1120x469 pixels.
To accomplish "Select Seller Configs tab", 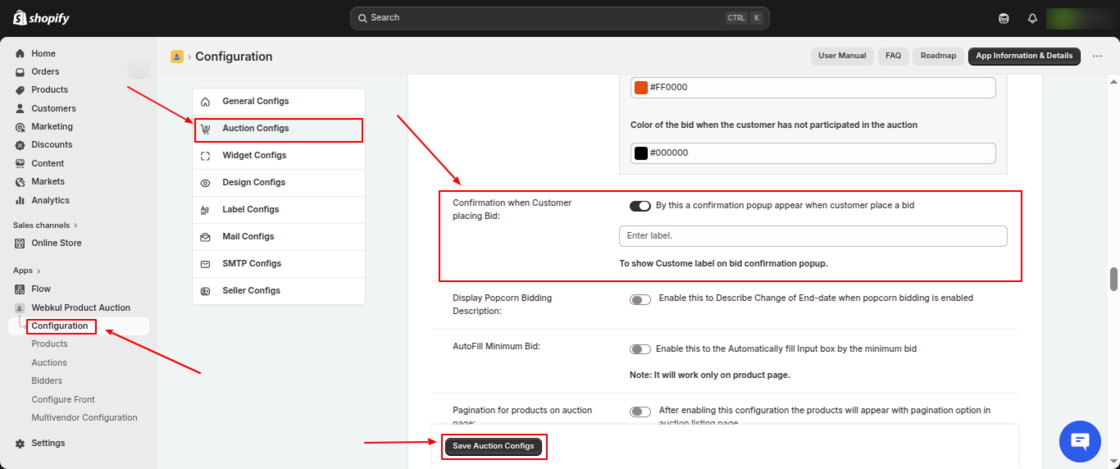I will pyautogui.click(x=279, y=291).
